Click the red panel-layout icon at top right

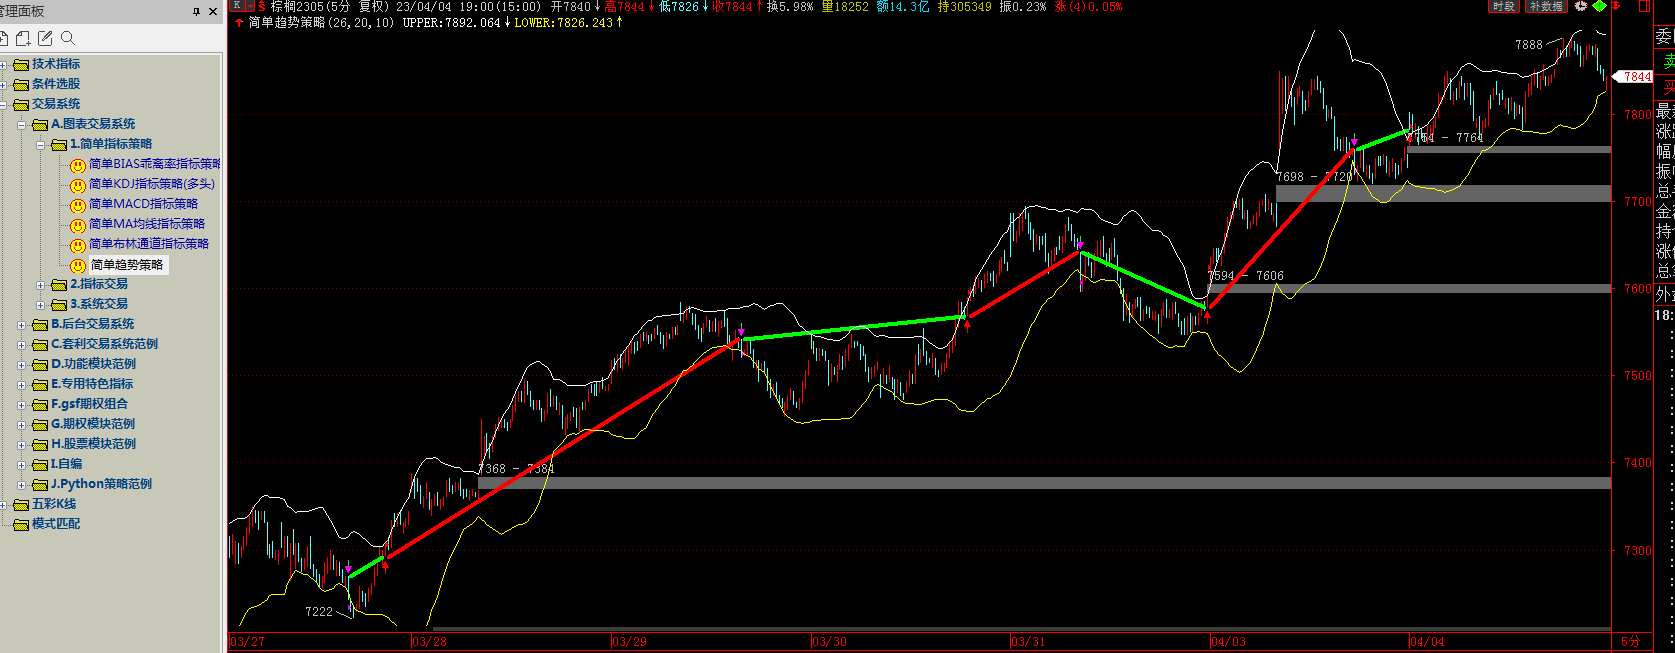point(1644,6)
